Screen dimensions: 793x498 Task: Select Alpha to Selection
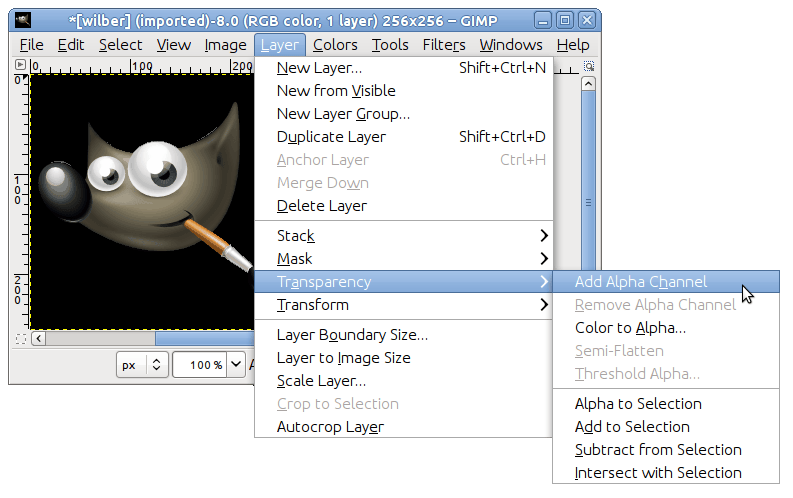666,403
